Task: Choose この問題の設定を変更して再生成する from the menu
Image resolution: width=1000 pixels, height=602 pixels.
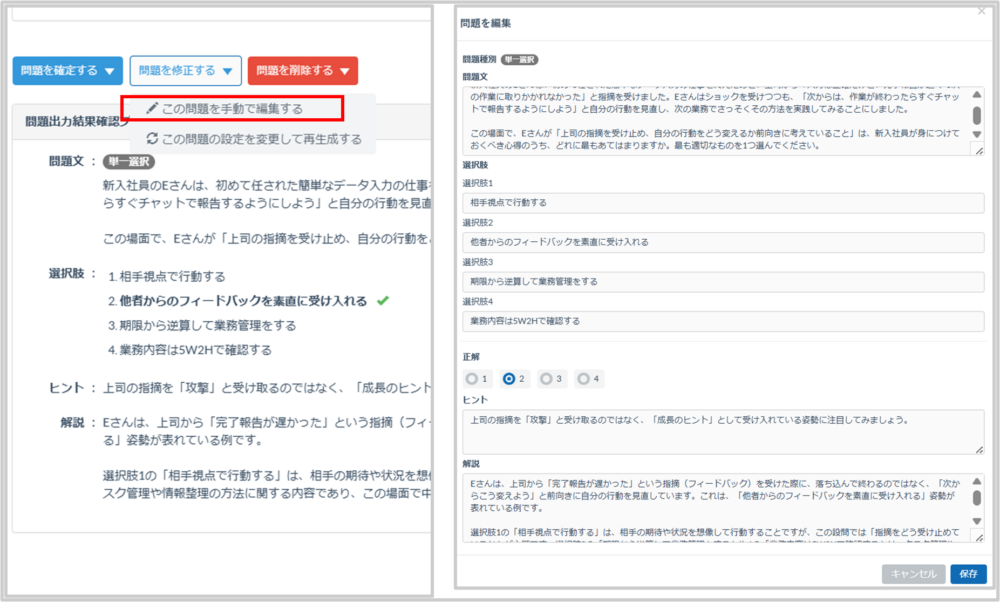Action: tap(261, 139)
